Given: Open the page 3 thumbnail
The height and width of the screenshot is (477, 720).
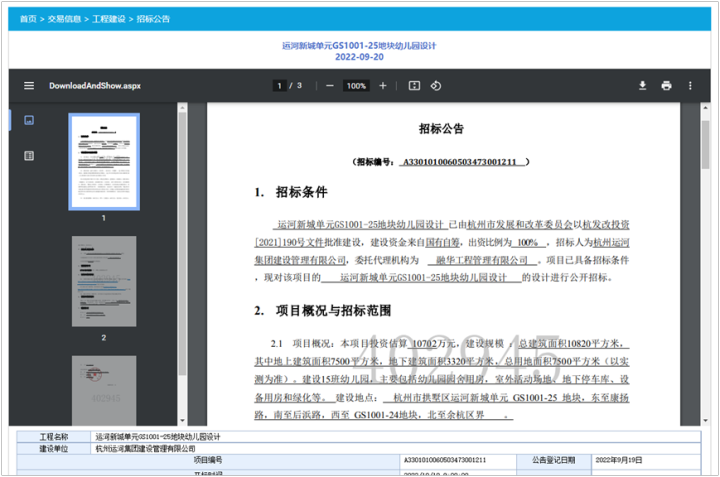Looking at the screenshot, I should (x=104, y=390).
